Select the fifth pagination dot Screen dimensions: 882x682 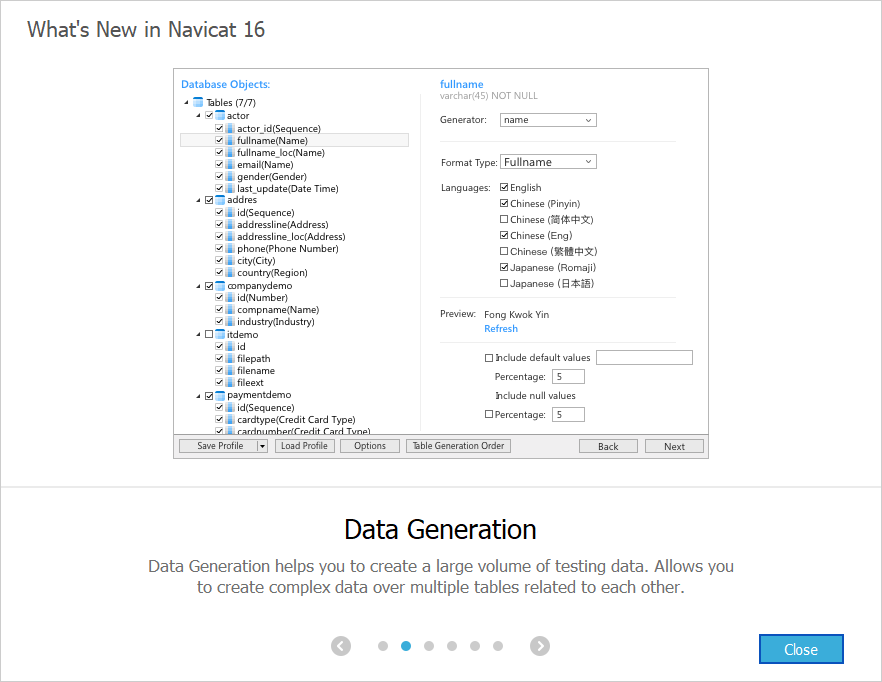475,646
